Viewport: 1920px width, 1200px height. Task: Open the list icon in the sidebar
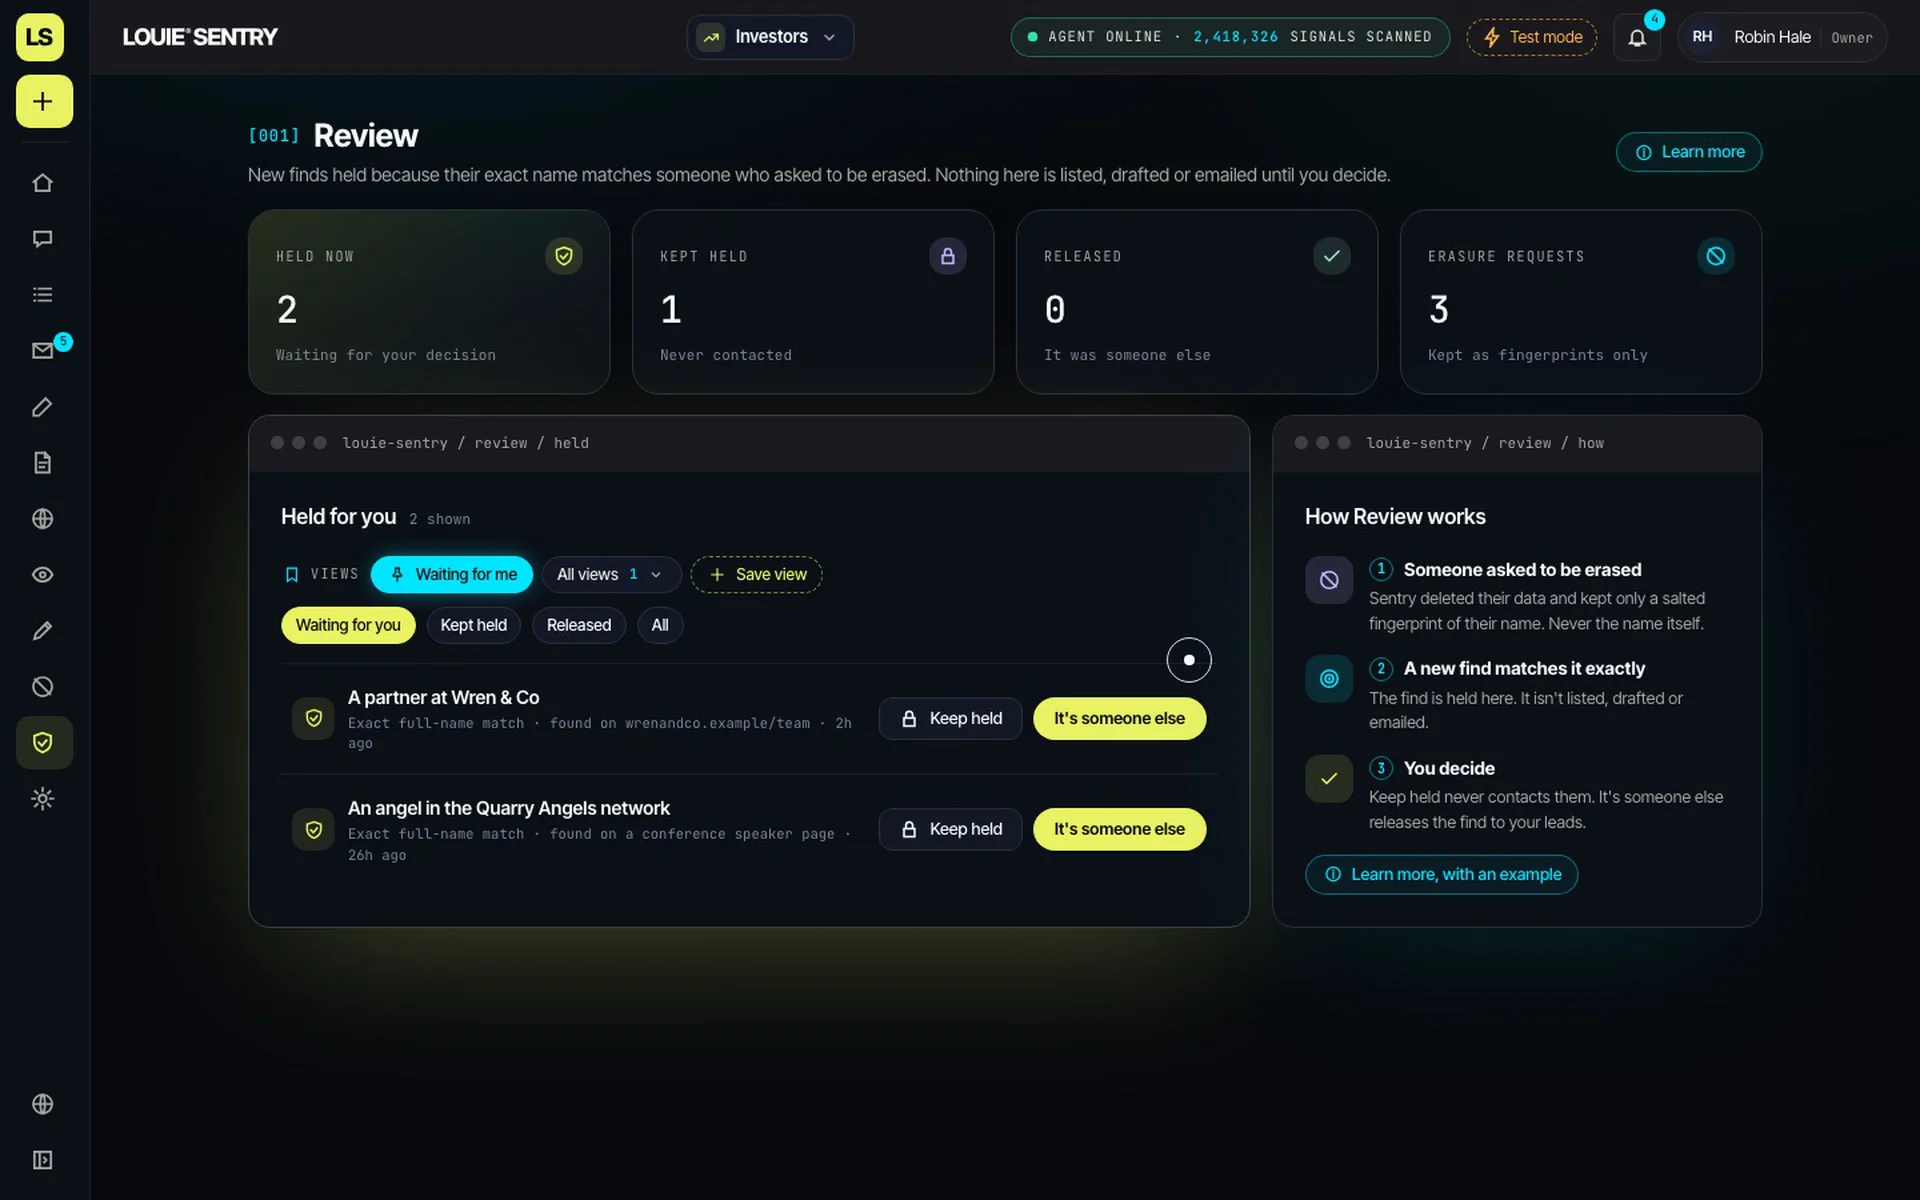click(x=42, y=295)
